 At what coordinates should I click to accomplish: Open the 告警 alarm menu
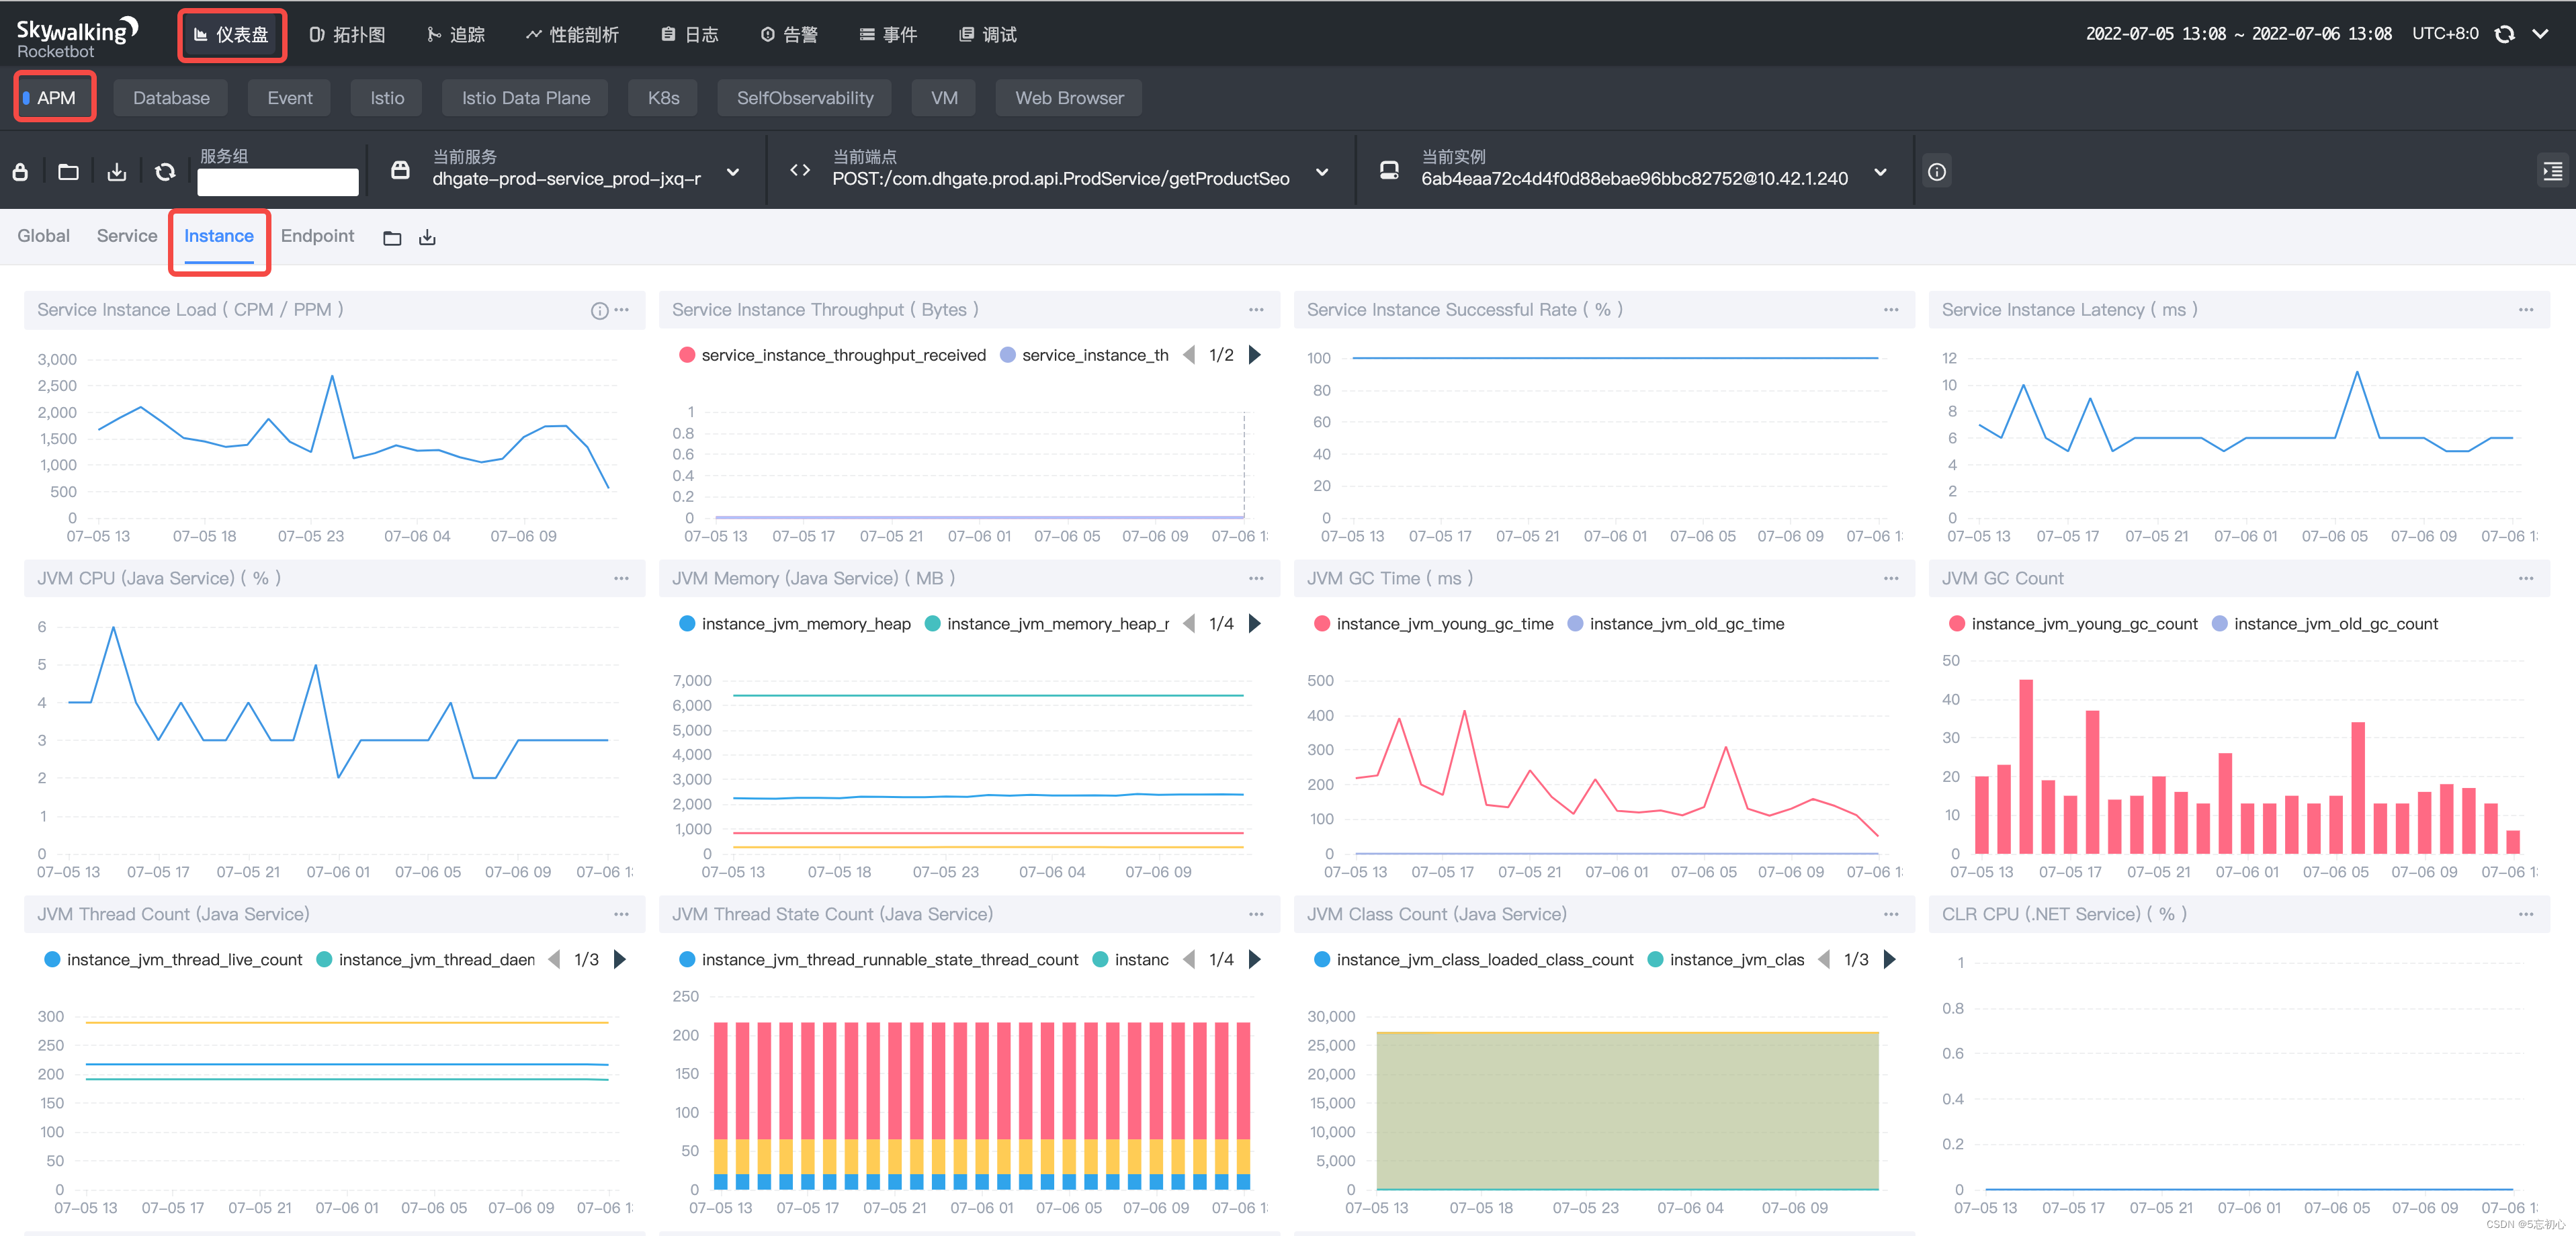(789, 35)
